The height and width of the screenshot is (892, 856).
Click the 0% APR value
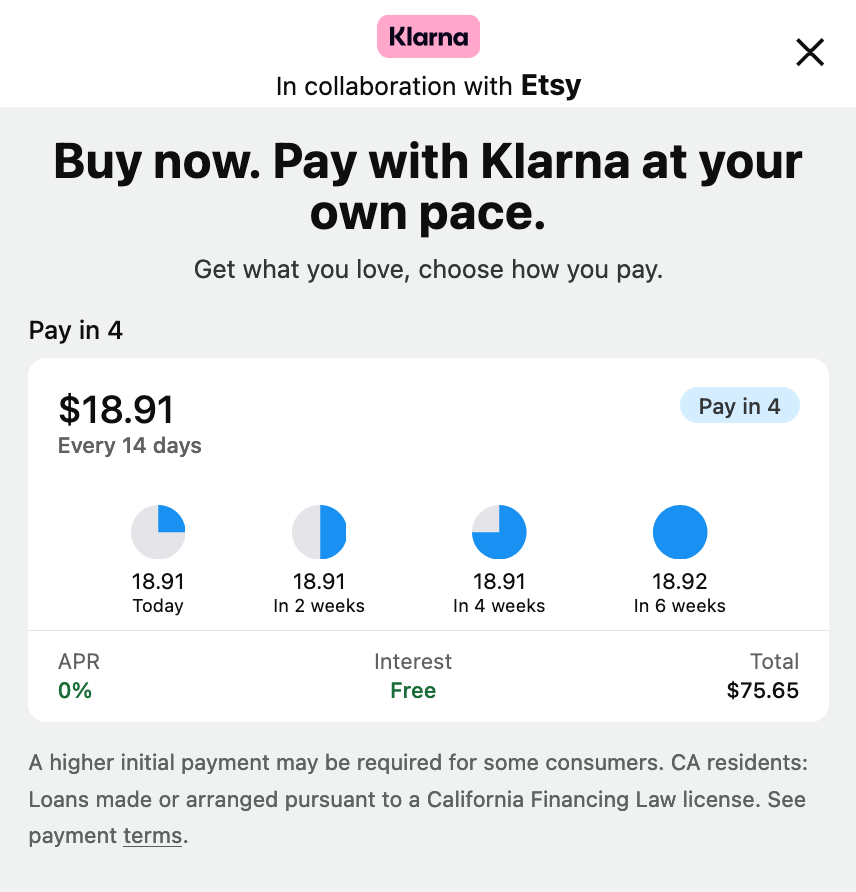coord(75,690)
